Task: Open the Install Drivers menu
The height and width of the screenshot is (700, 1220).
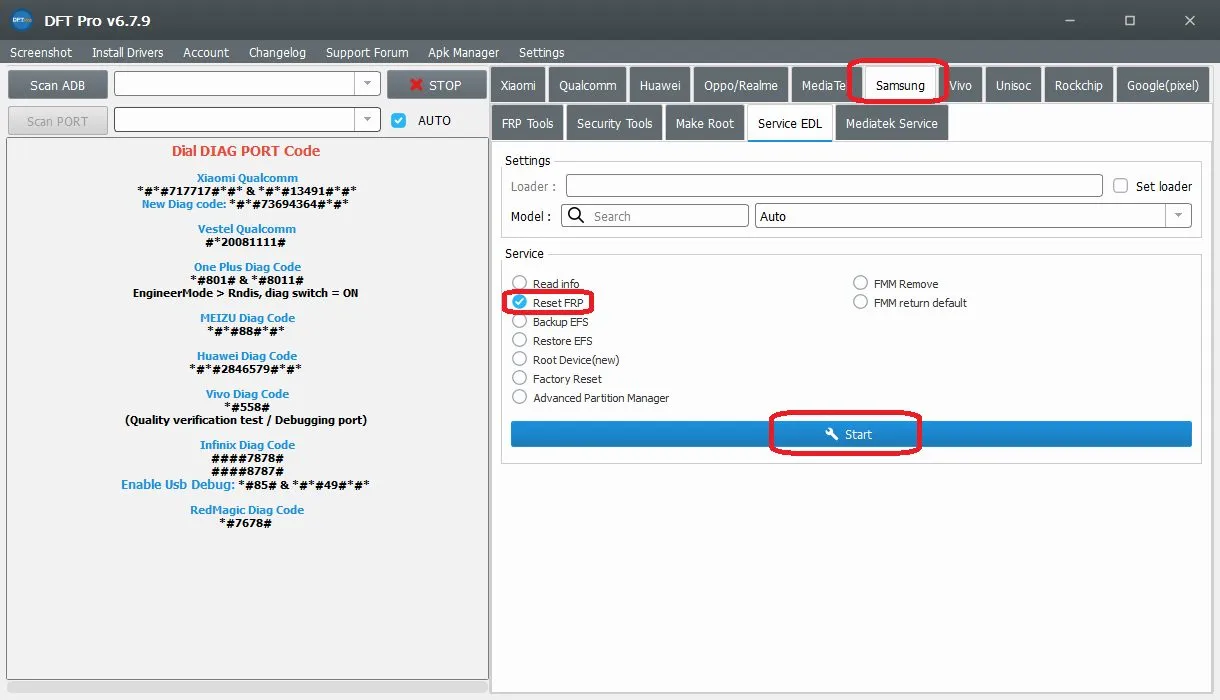Action: tap(128, 52)
